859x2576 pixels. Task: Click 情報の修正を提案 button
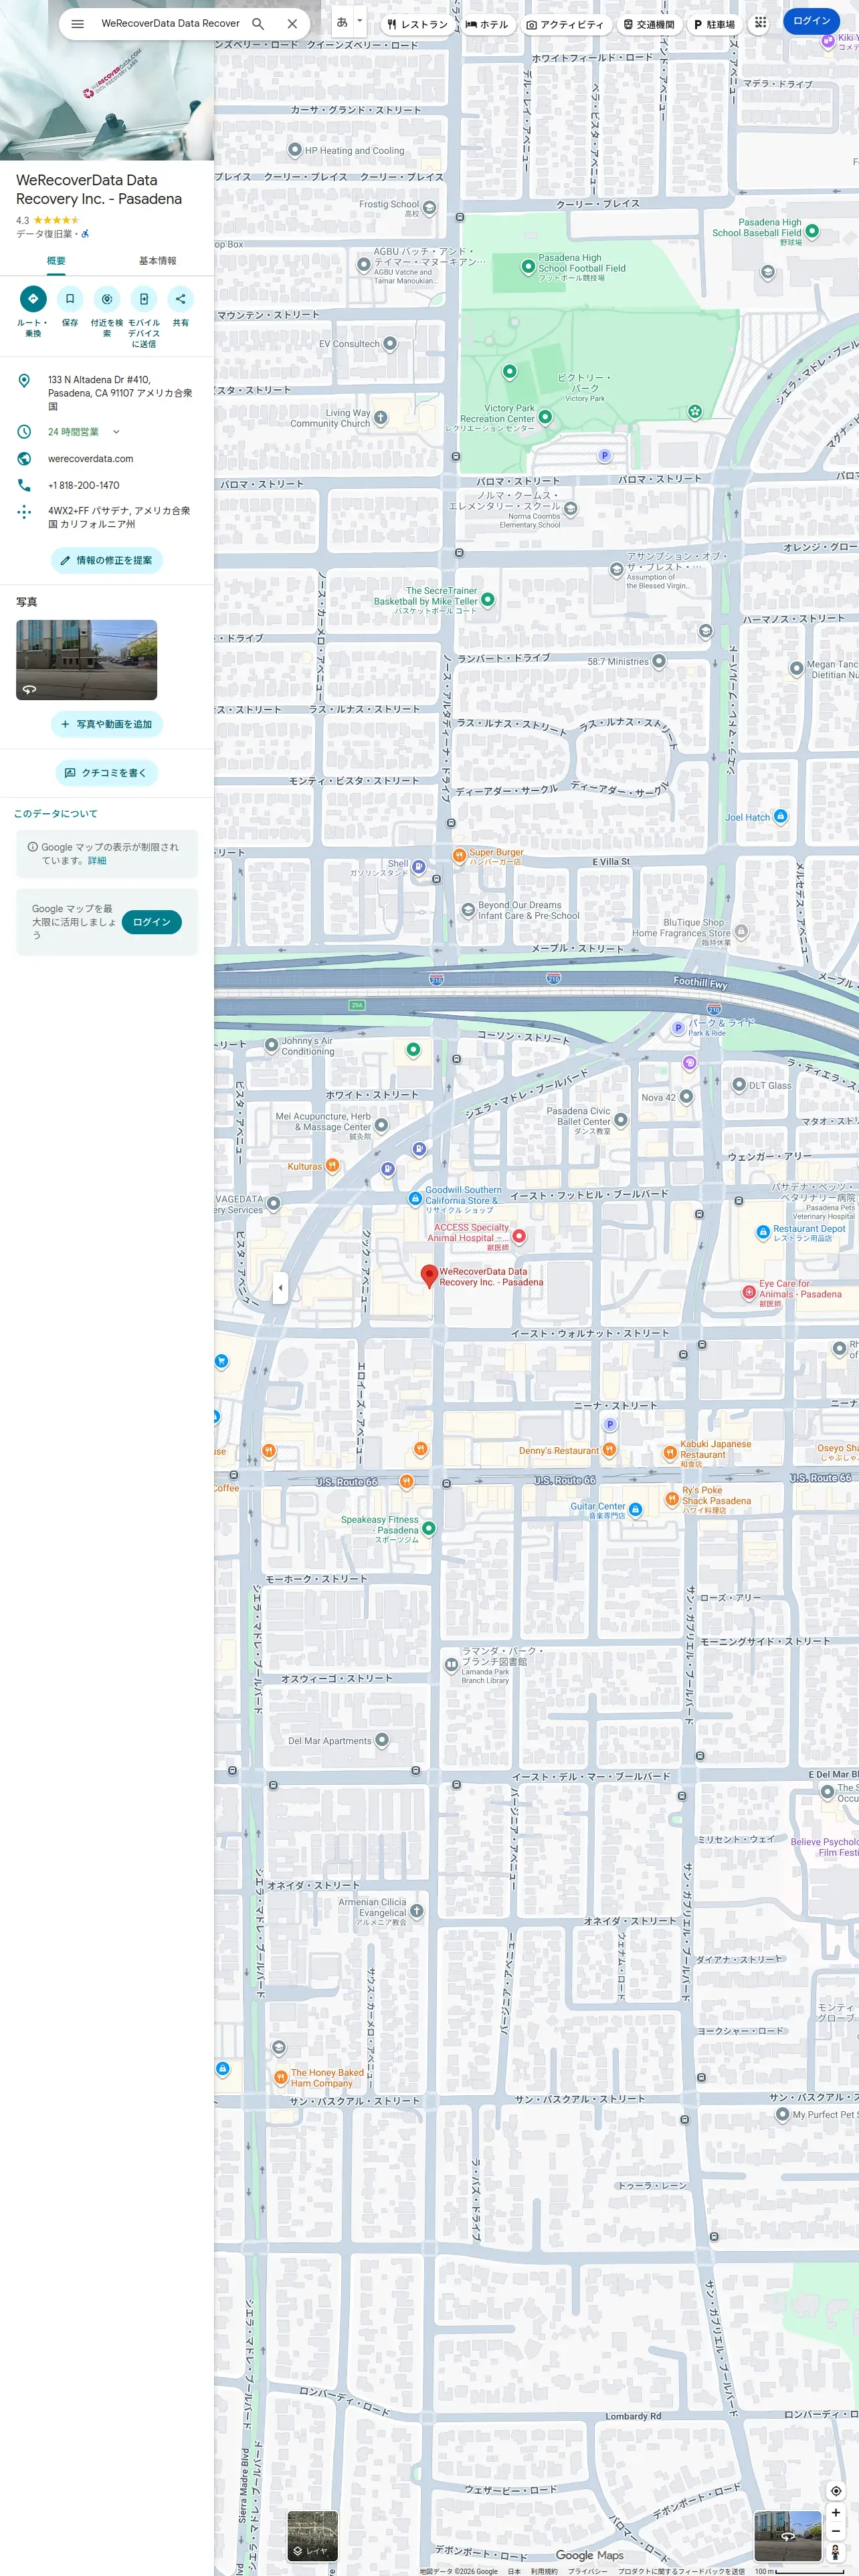coord(107,561)
